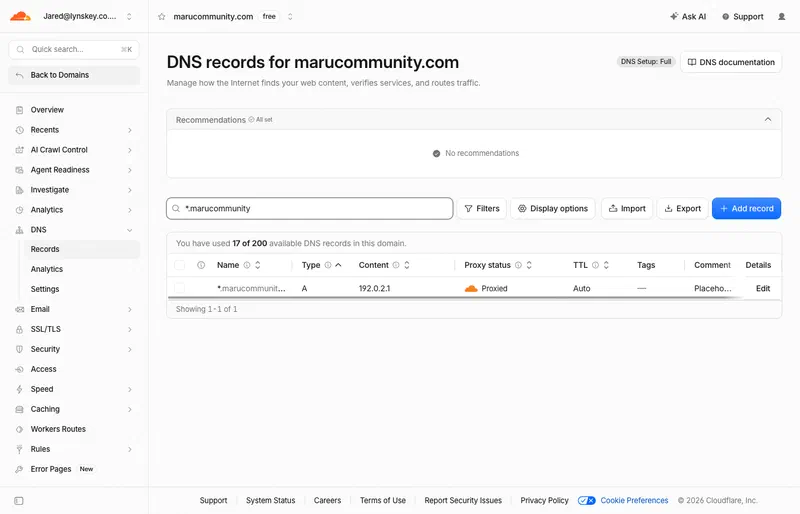Image resolution: width=800 pixels, height=514 pixels.
Task: Sort records by Name column arrows
Action: coord(258,265)
